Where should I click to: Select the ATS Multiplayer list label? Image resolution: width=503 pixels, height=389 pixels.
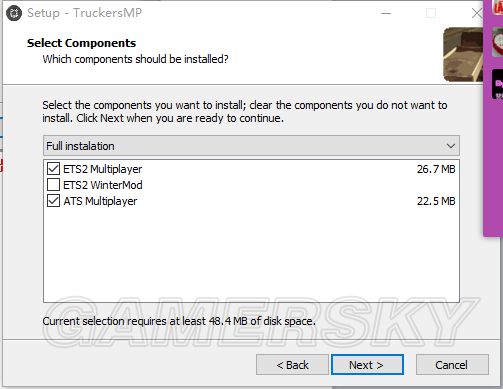click(x=100, y=201)
